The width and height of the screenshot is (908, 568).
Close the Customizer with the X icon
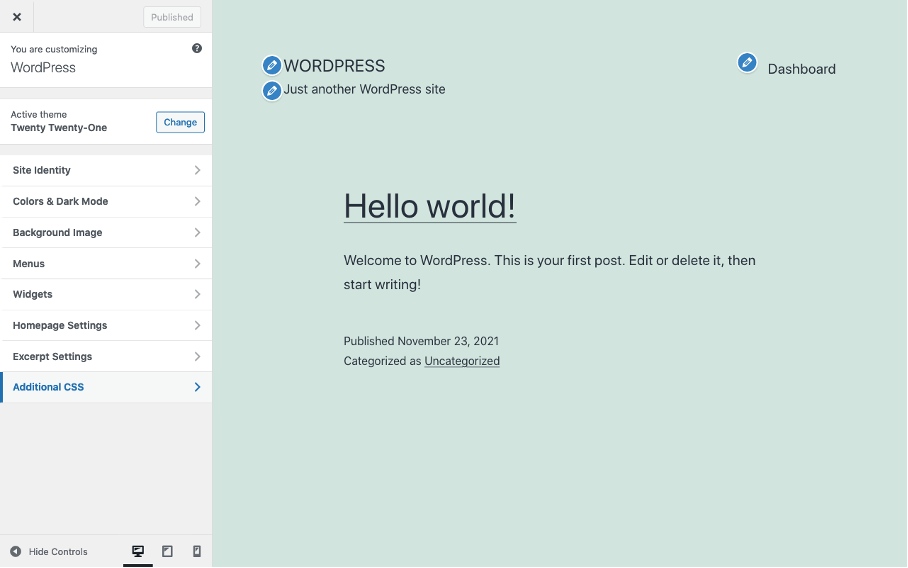[17, 17]
